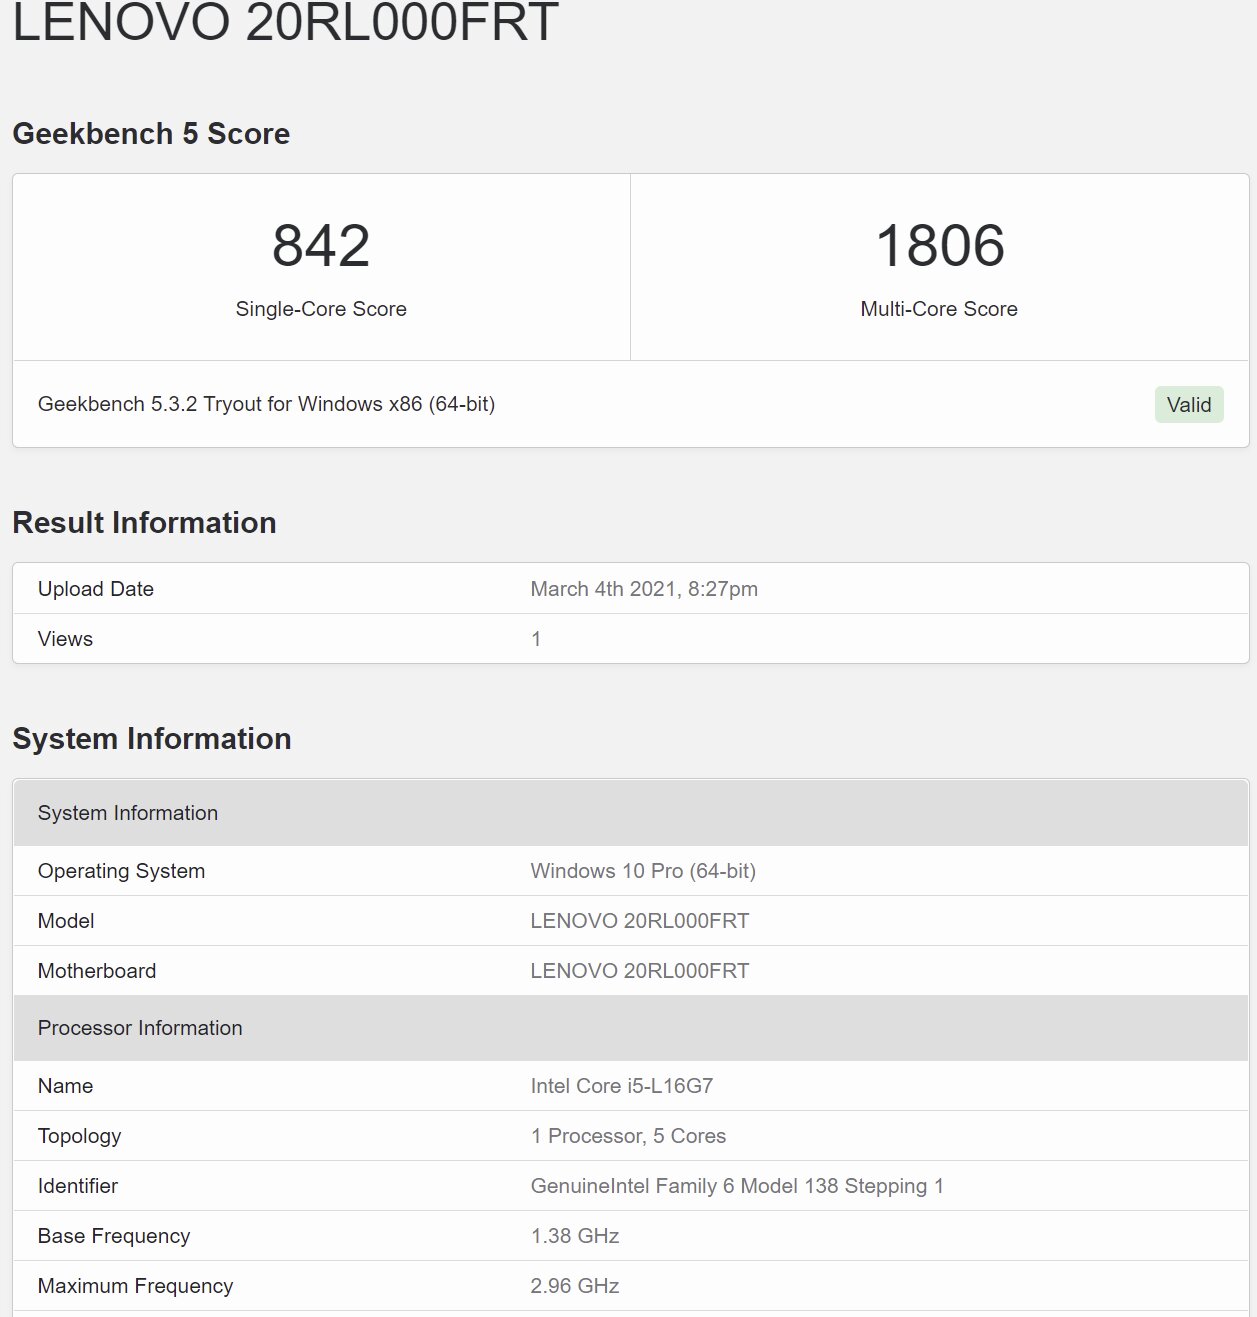Select GenuineIntel Family 6 Model 138 value

pyautogui.click(x=737, y=1186)
